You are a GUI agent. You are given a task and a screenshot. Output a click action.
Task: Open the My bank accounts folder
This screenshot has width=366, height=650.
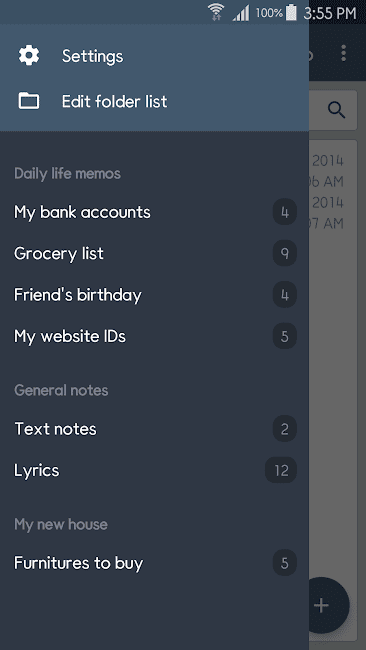(155, 212)
